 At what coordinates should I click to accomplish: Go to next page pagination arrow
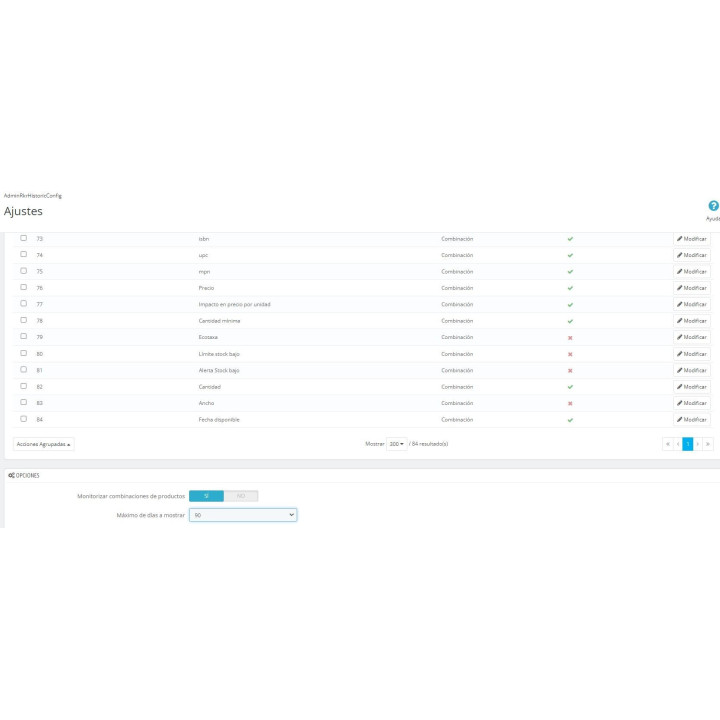point(698,444)
